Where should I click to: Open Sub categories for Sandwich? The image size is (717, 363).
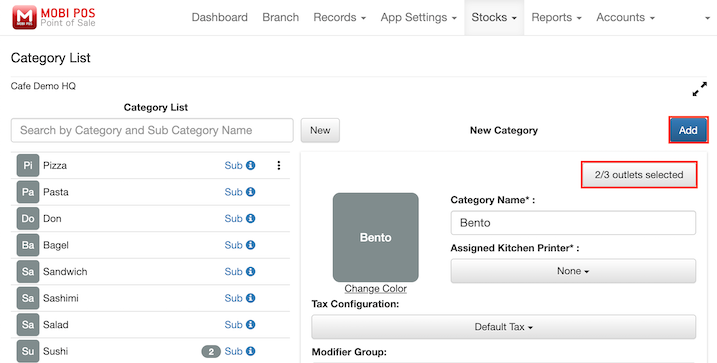pyautogui.click(x=233, y=272)
